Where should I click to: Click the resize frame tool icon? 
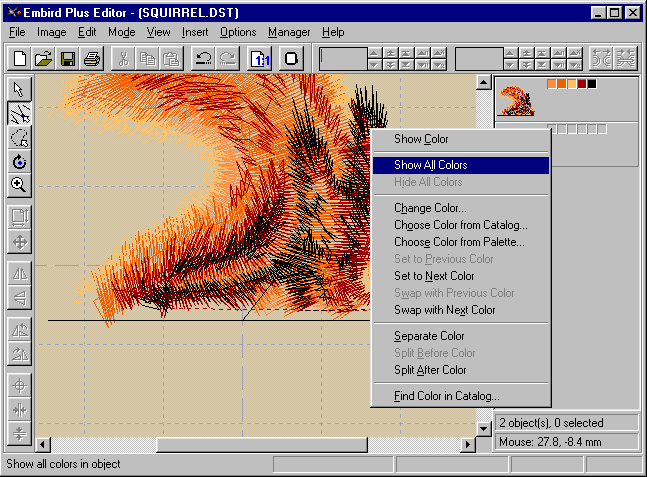point(19,217)
